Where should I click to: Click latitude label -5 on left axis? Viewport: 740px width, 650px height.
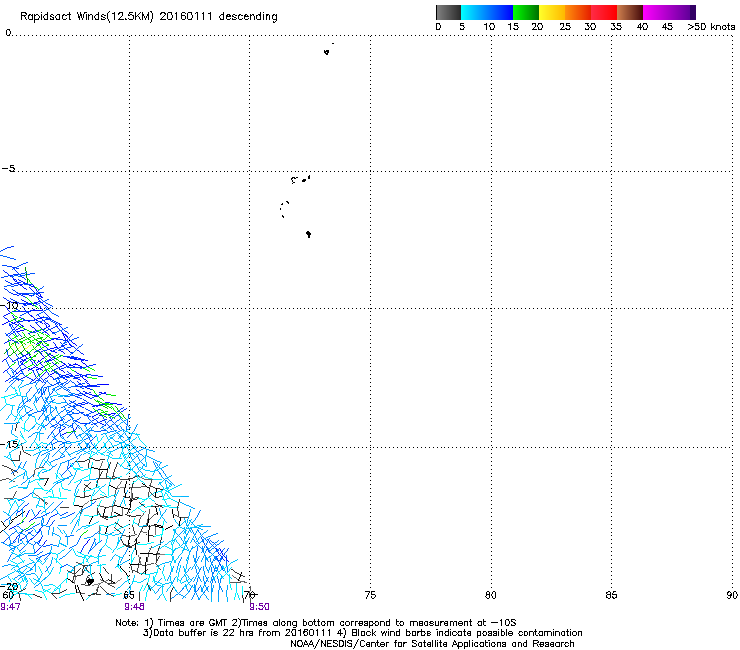point(9,169)
